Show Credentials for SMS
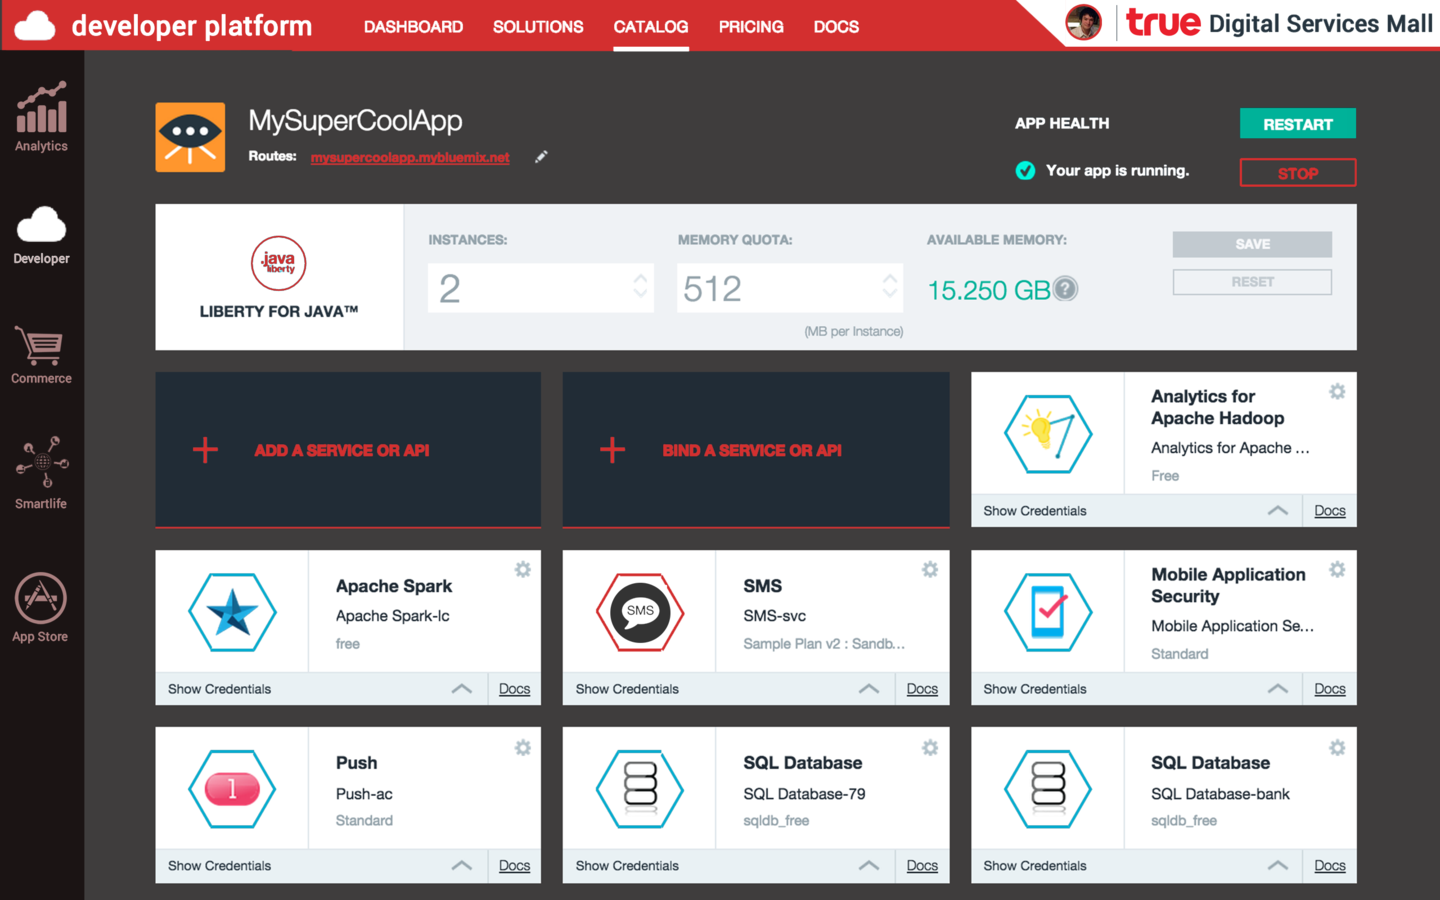Screen dimensions: 1440x900 [627, 689]
